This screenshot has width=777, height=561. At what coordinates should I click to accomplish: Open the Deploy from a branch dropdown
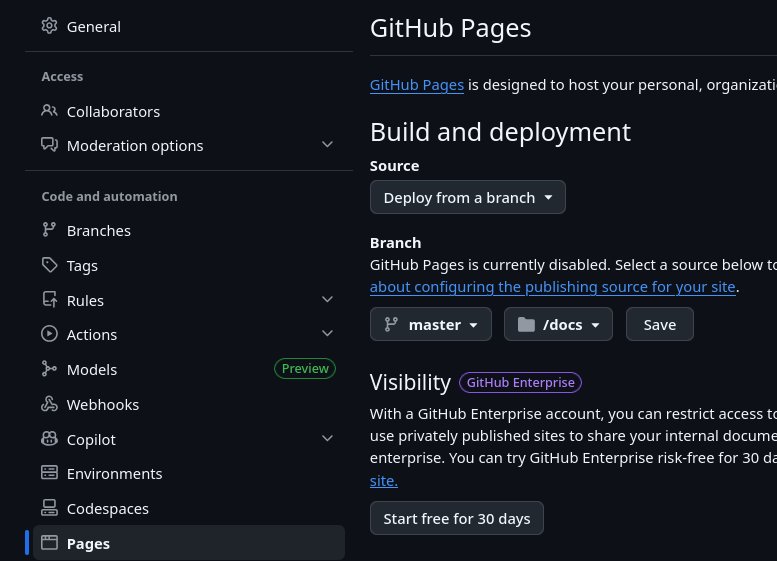coord(467,197)
